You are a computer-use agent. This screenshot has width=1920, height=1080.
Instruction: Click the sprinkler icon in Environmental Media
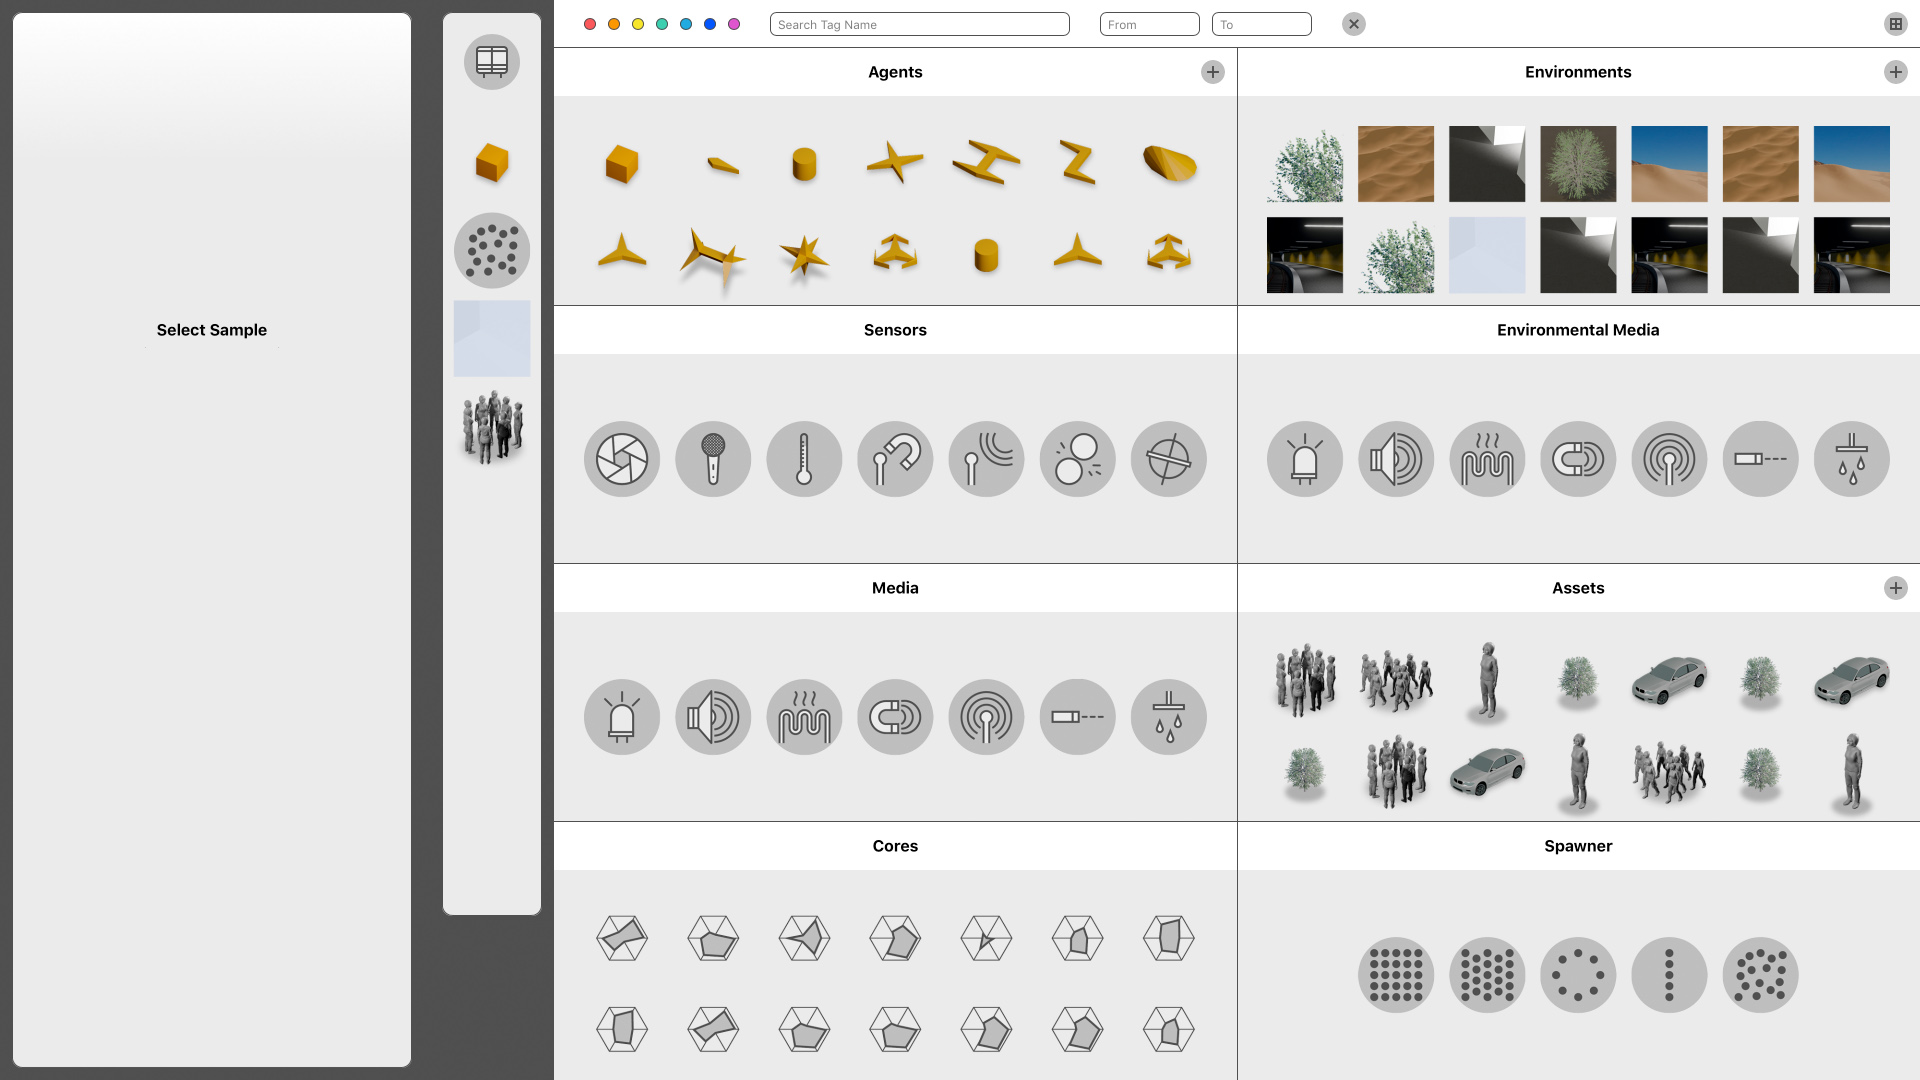pos(1851,459)
